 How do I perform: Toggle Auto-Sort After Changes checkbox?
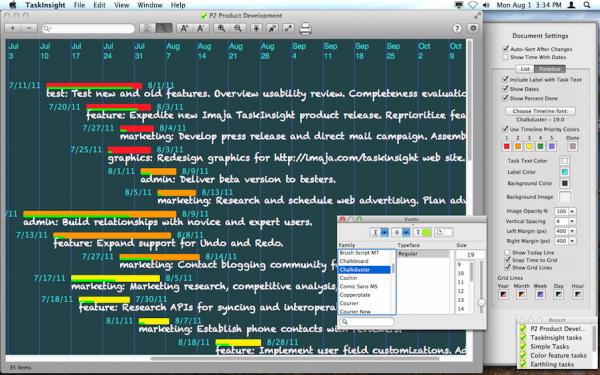point(505,49)
